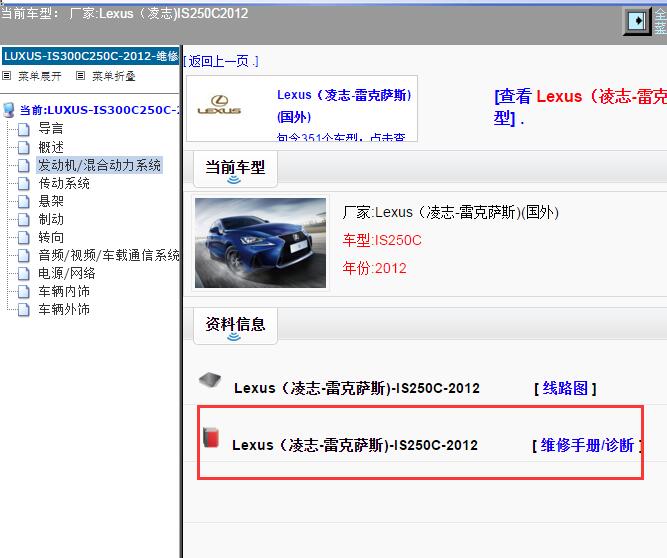
Task: Click the blue Lexus IS250C car photo
Action: pos(260,243)
